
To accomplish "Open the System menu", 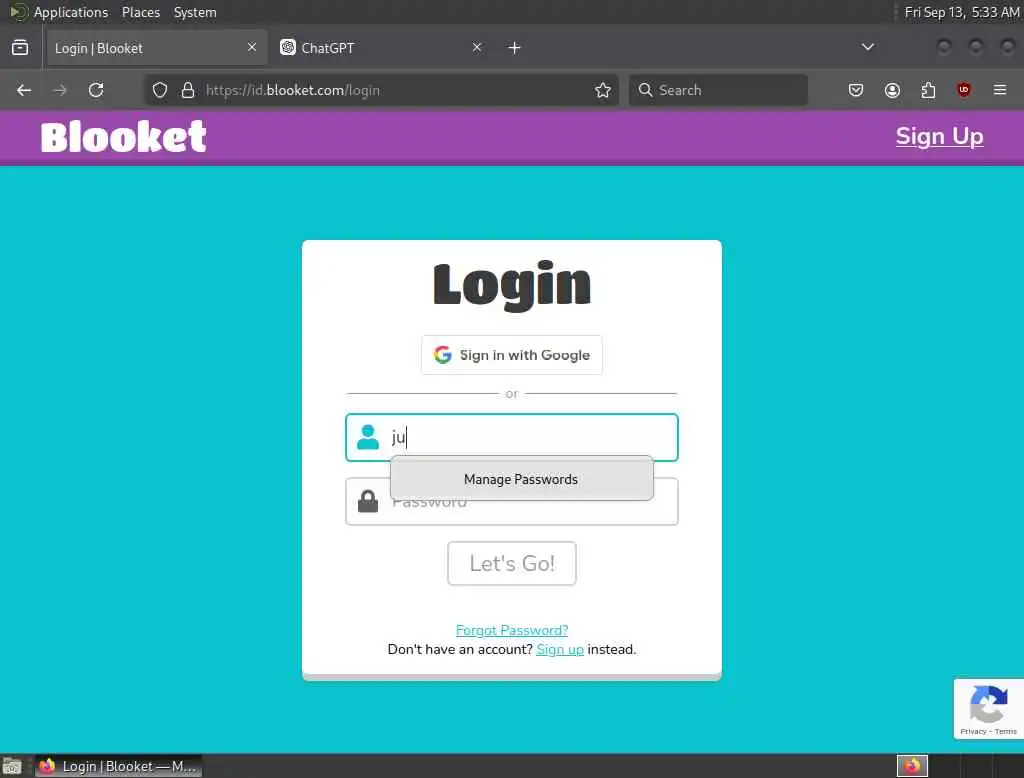I will pyautogui.click(x=195, y=12).
